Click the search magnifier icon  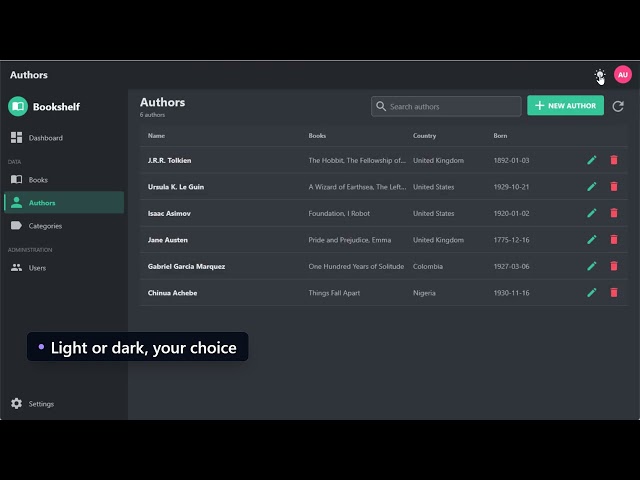[381, 106]
